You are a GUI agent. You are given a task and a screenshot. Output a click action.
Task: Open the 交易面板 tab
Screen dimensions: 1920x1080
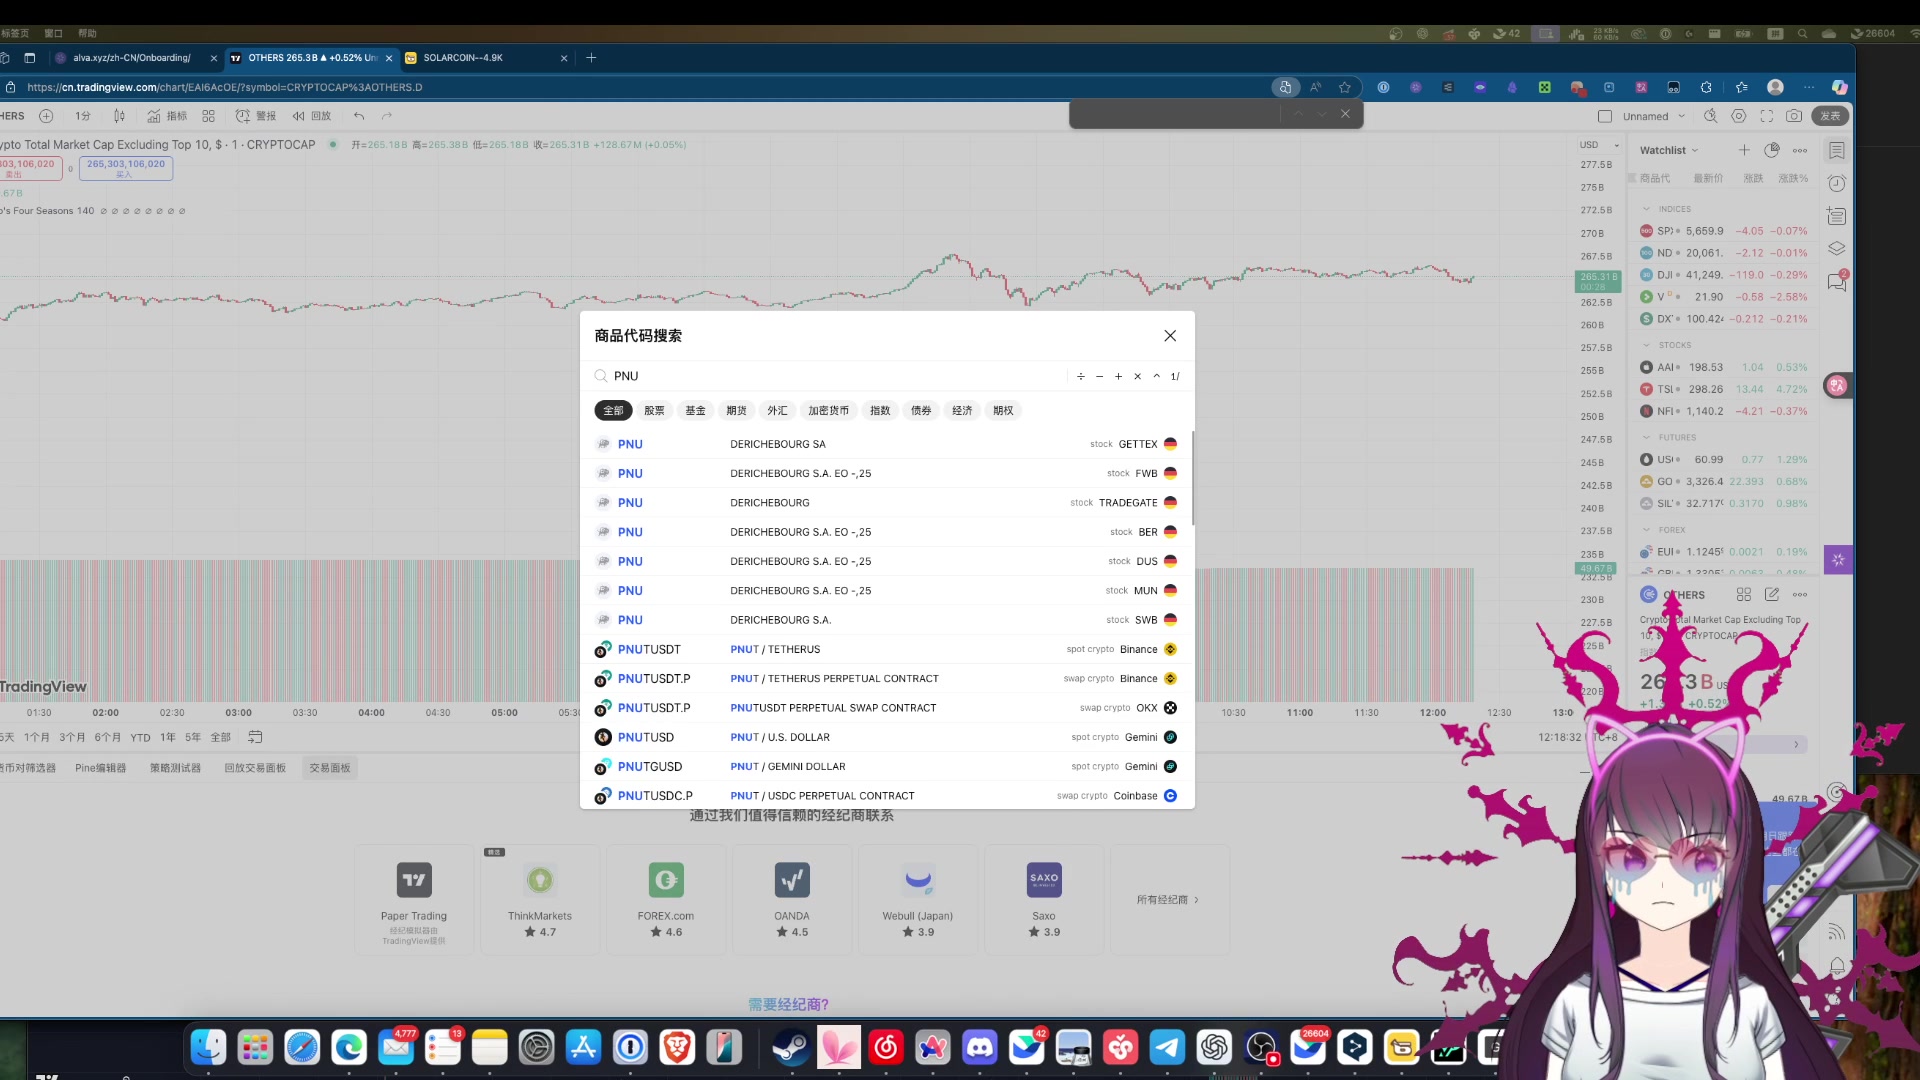coord(329,768)
